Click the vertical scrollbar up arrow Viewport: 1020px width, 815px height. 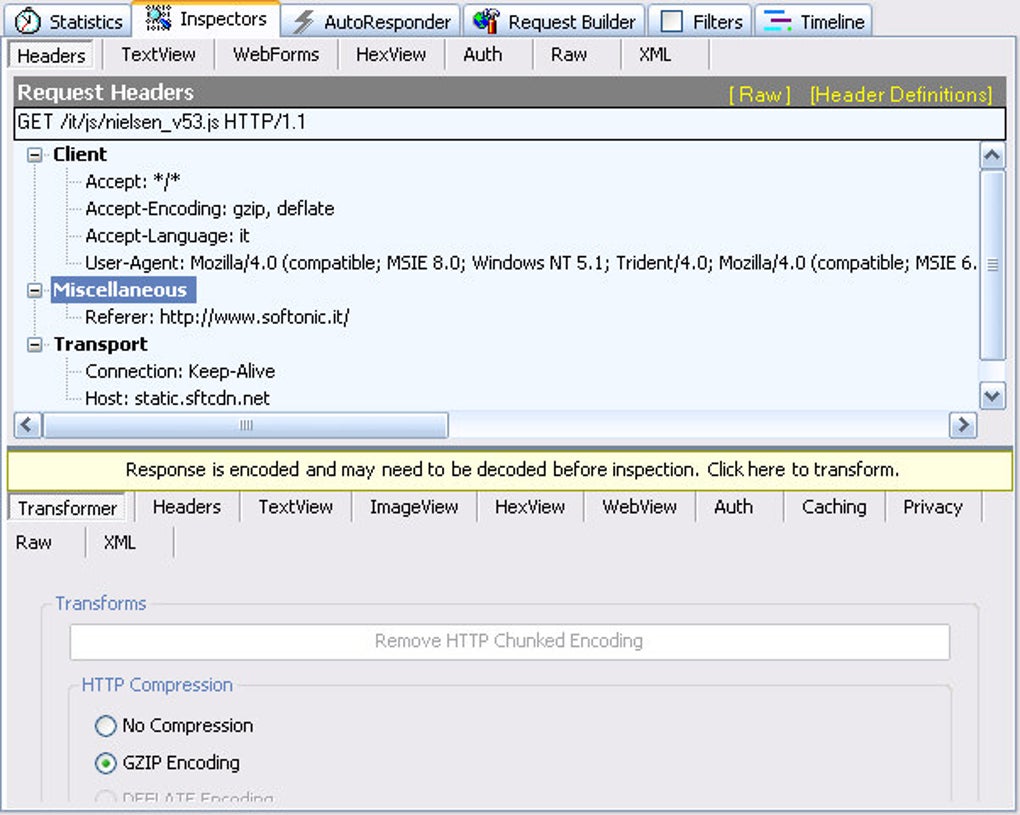992,155
